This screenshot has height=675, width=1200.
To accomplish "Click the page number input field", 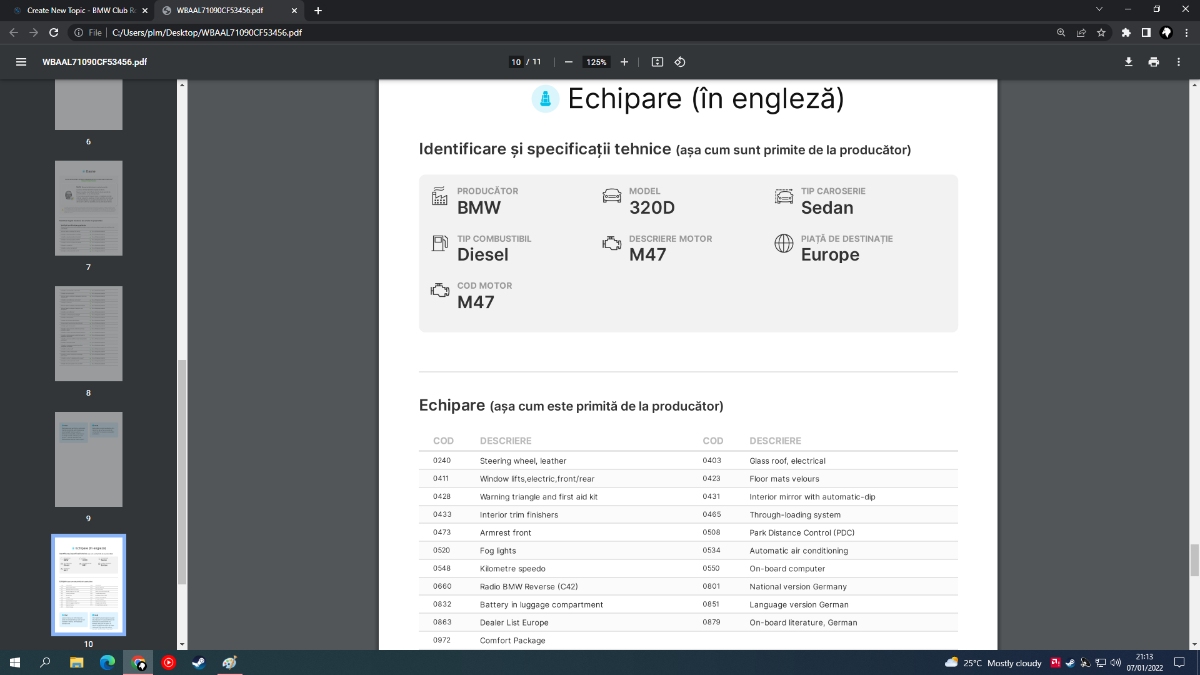I will [517, 62].
